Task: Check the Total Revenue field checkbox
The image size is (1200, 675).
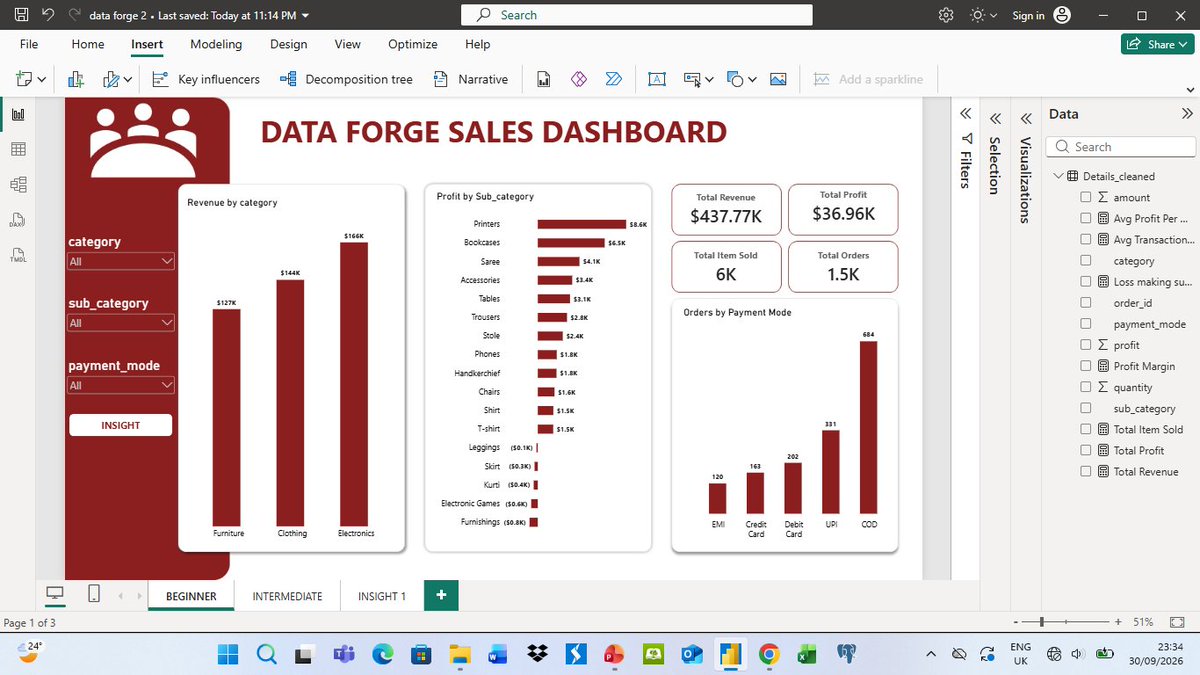Action: pos(1086,471)
